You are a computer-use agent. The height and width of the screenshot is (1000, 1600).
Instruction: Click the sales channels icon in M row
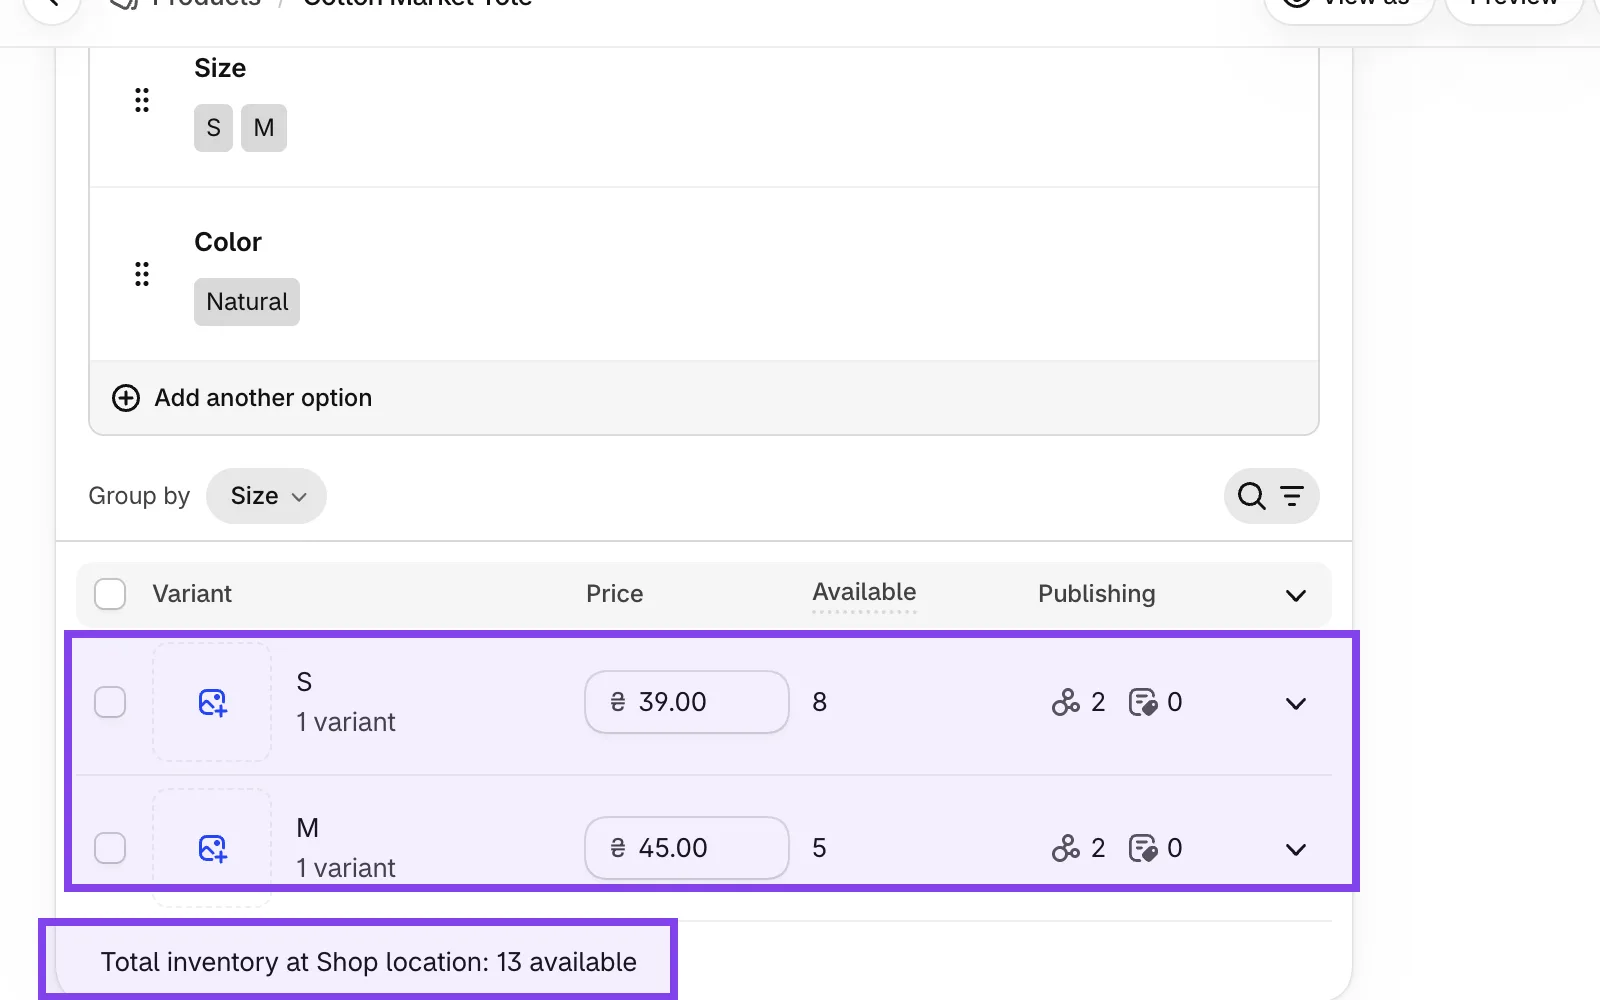(1066, 848)
